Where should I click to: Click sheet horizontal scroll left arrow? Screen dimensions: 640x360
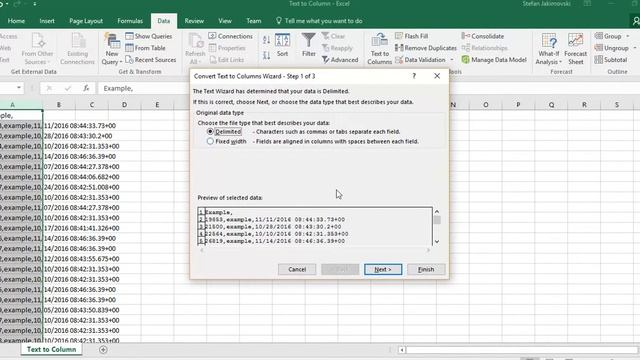[x=402, y=350]
